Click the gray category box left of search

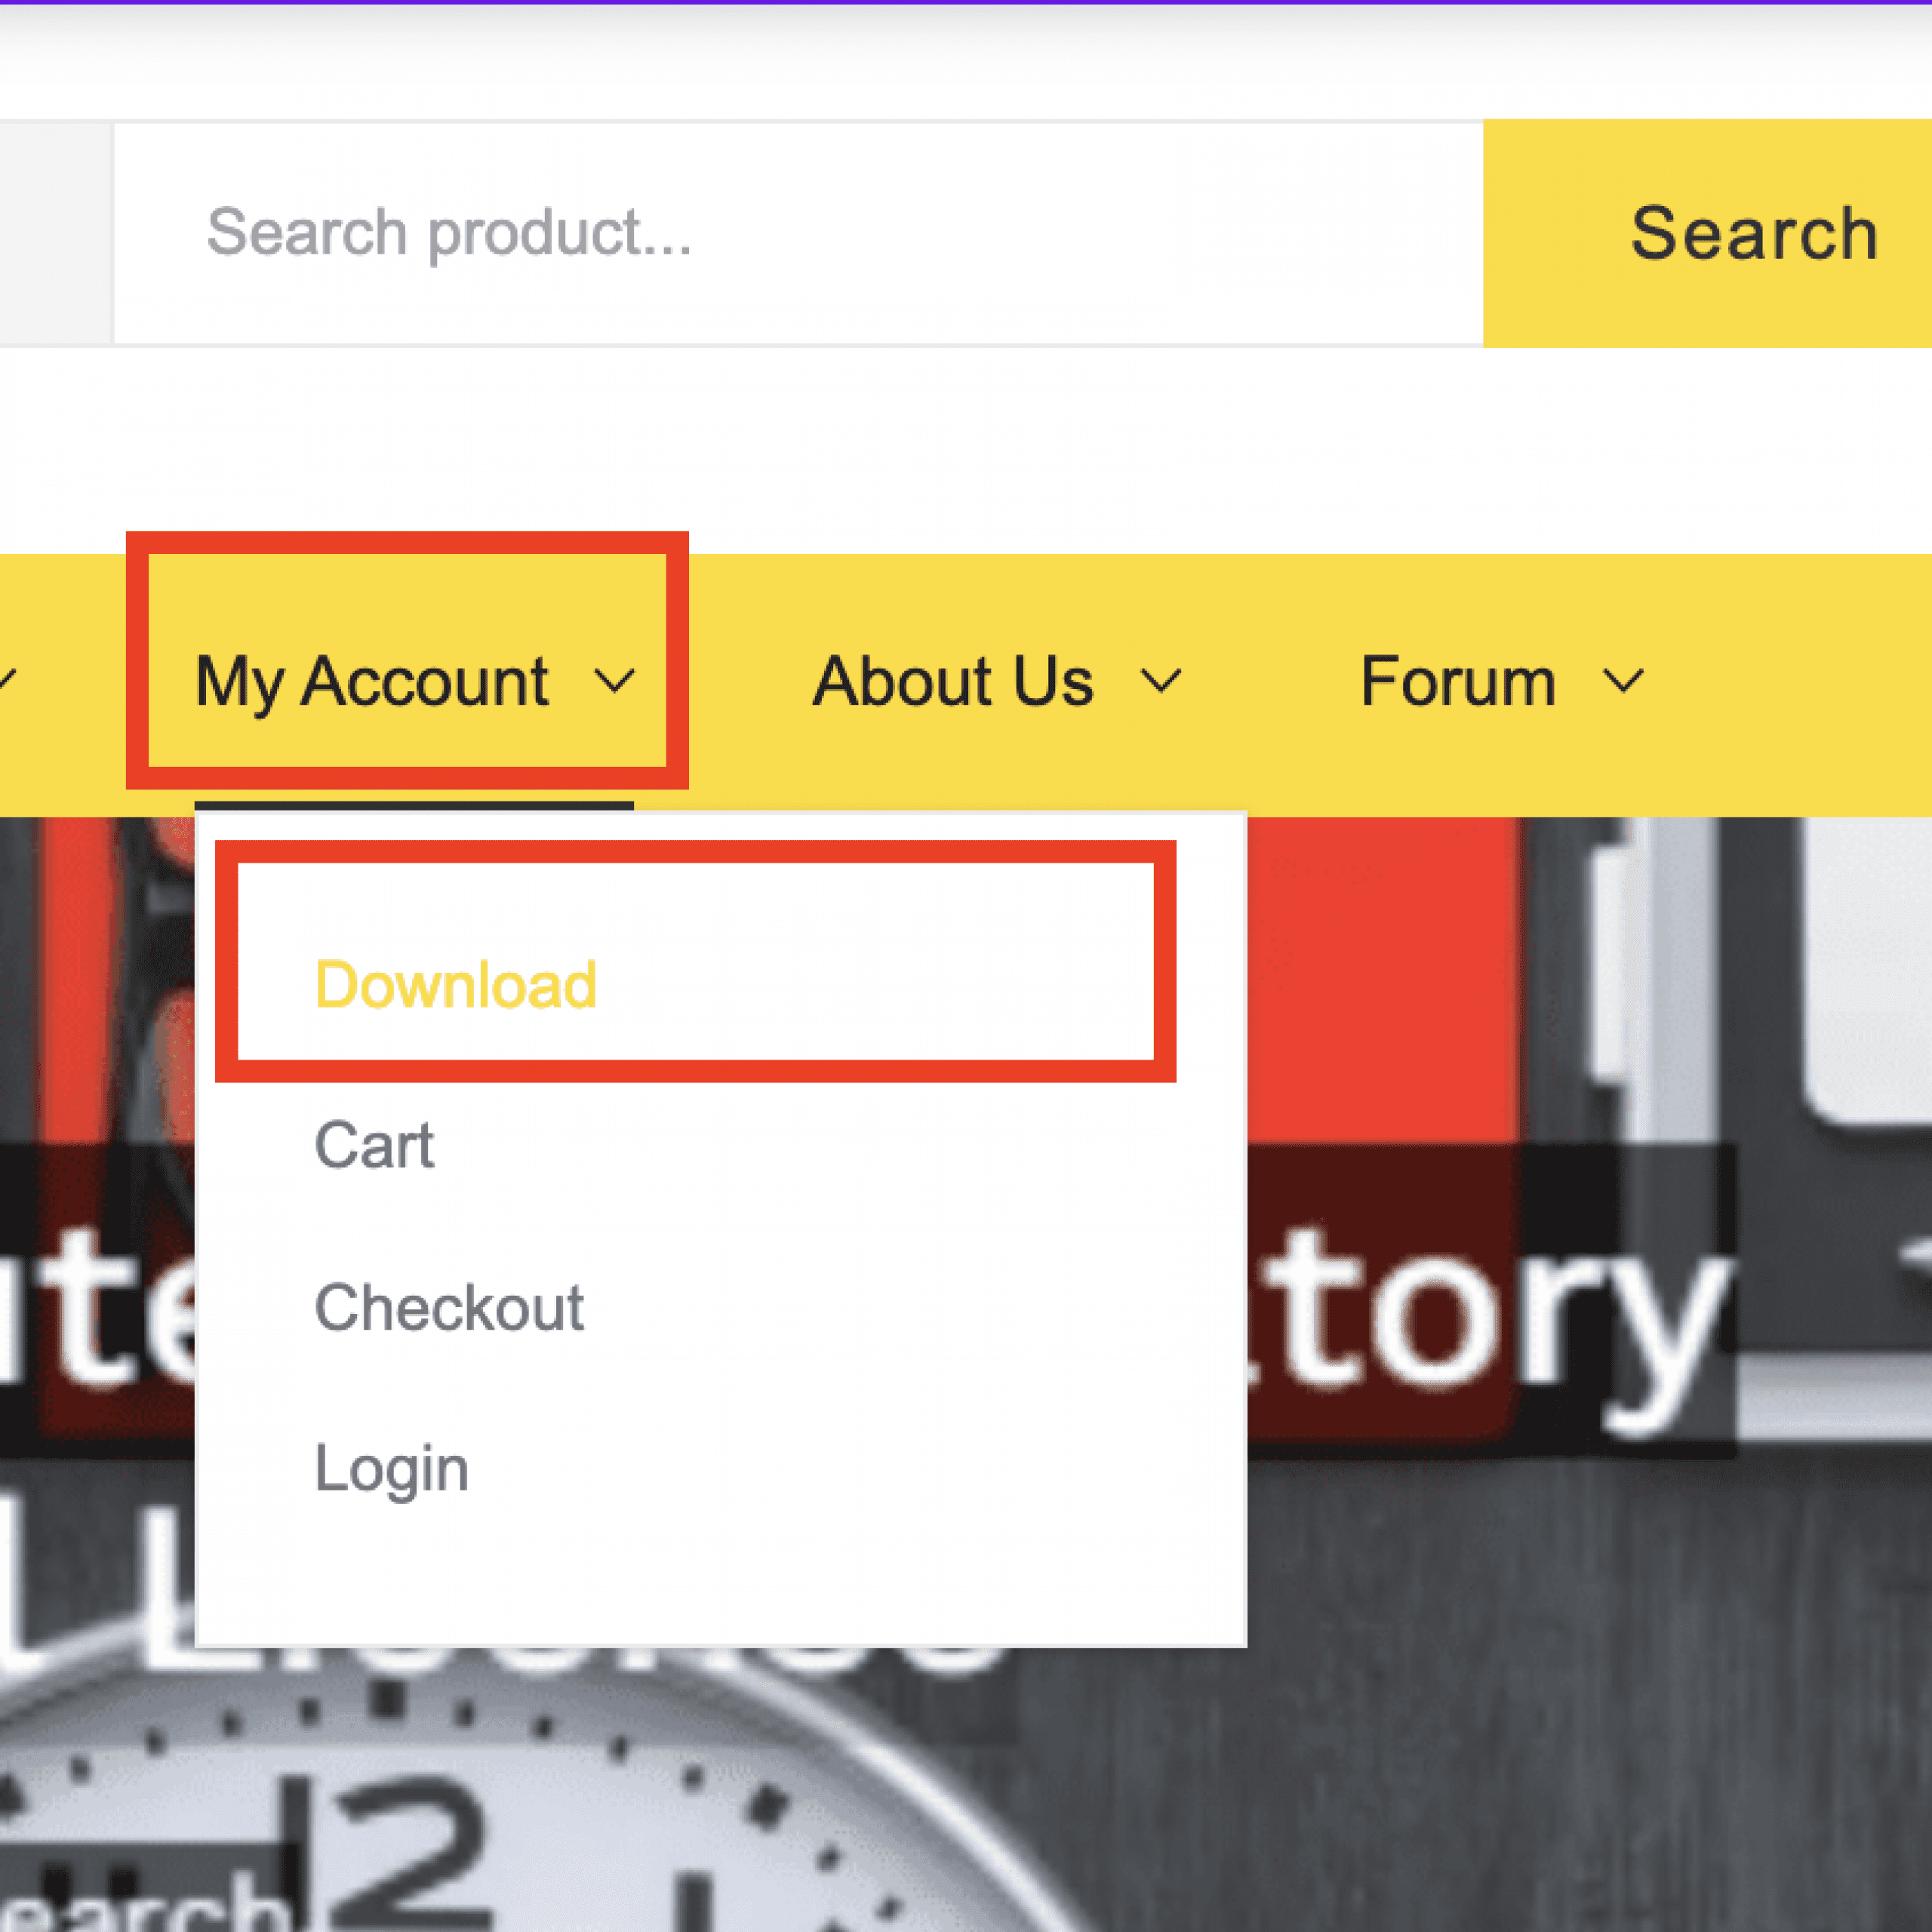point(54,233)
